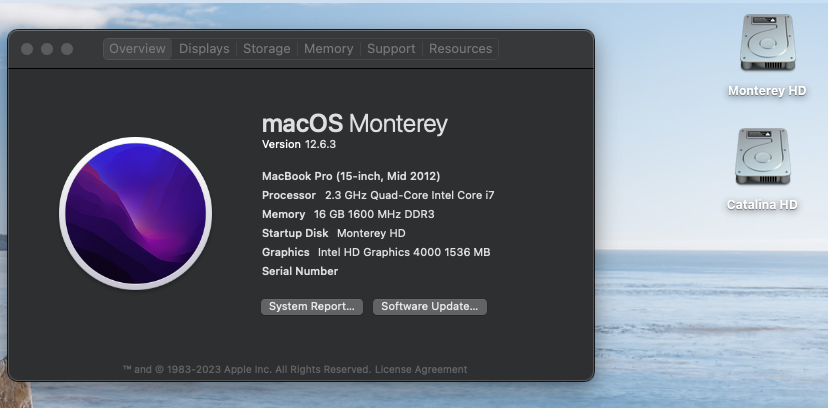The height and width of the screenshot is (408, 828).
Task: Go to the Support tab
Action: [391, 49]
